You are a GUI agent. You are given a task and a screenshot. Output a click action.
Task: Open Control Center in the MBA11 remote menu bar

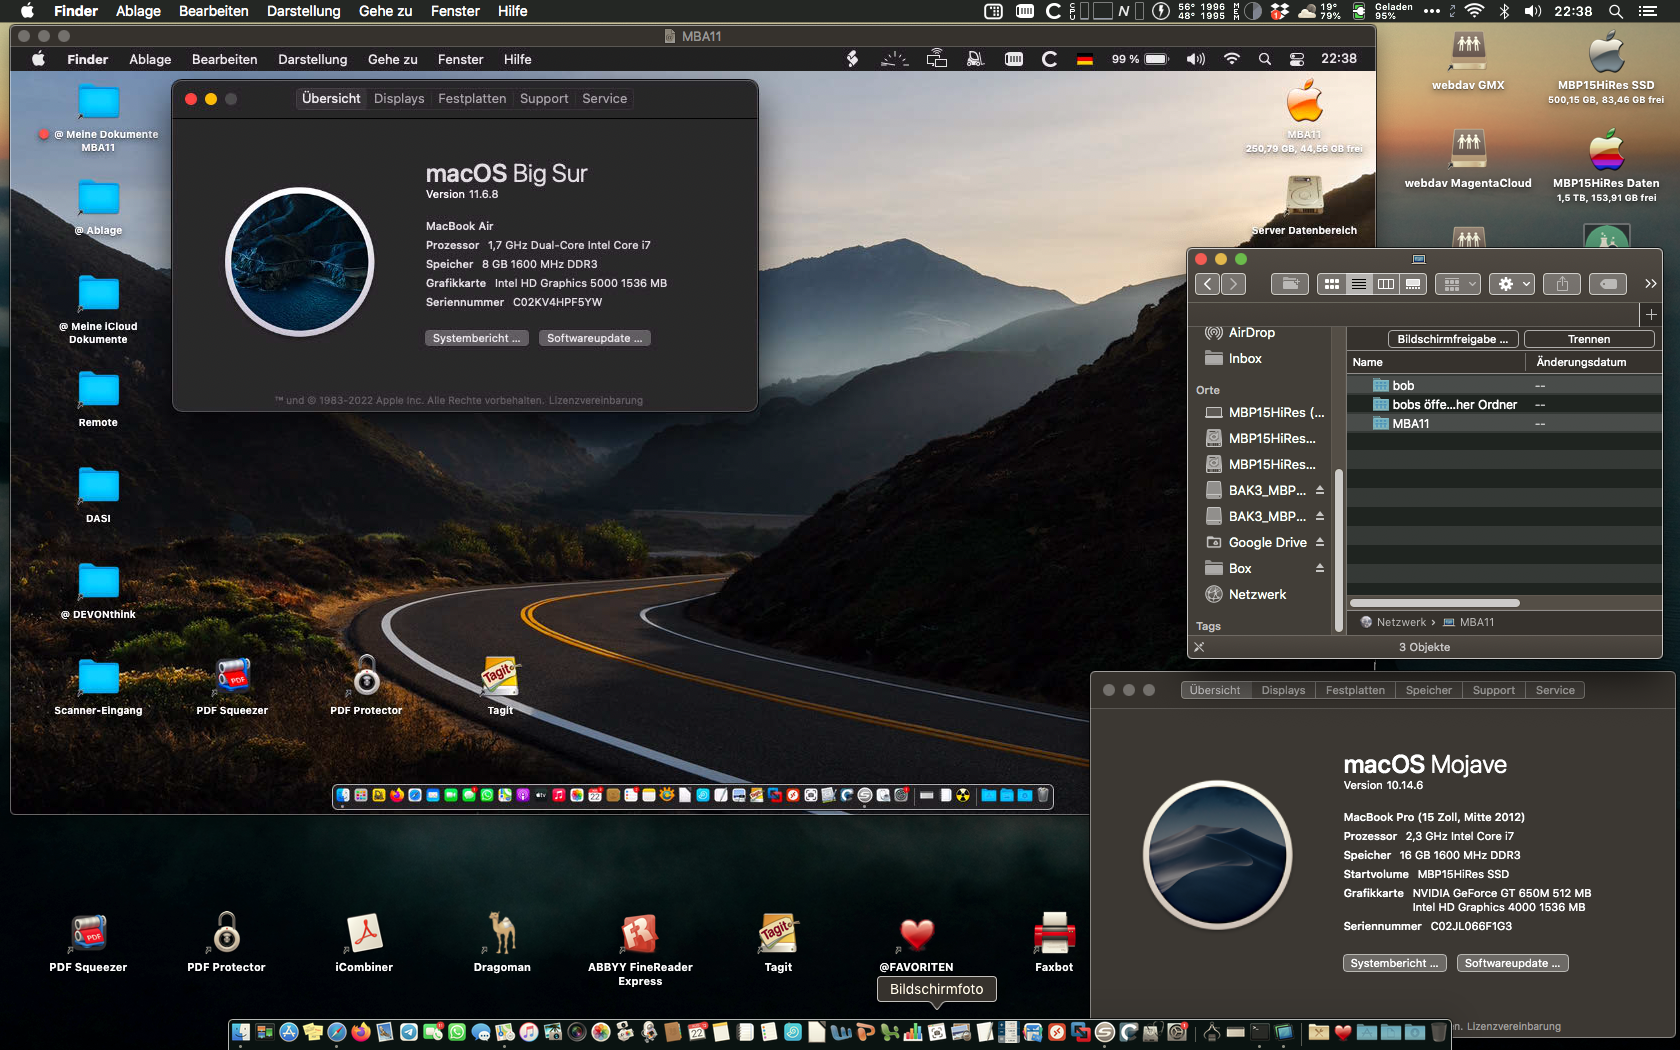coord(1297,59)
